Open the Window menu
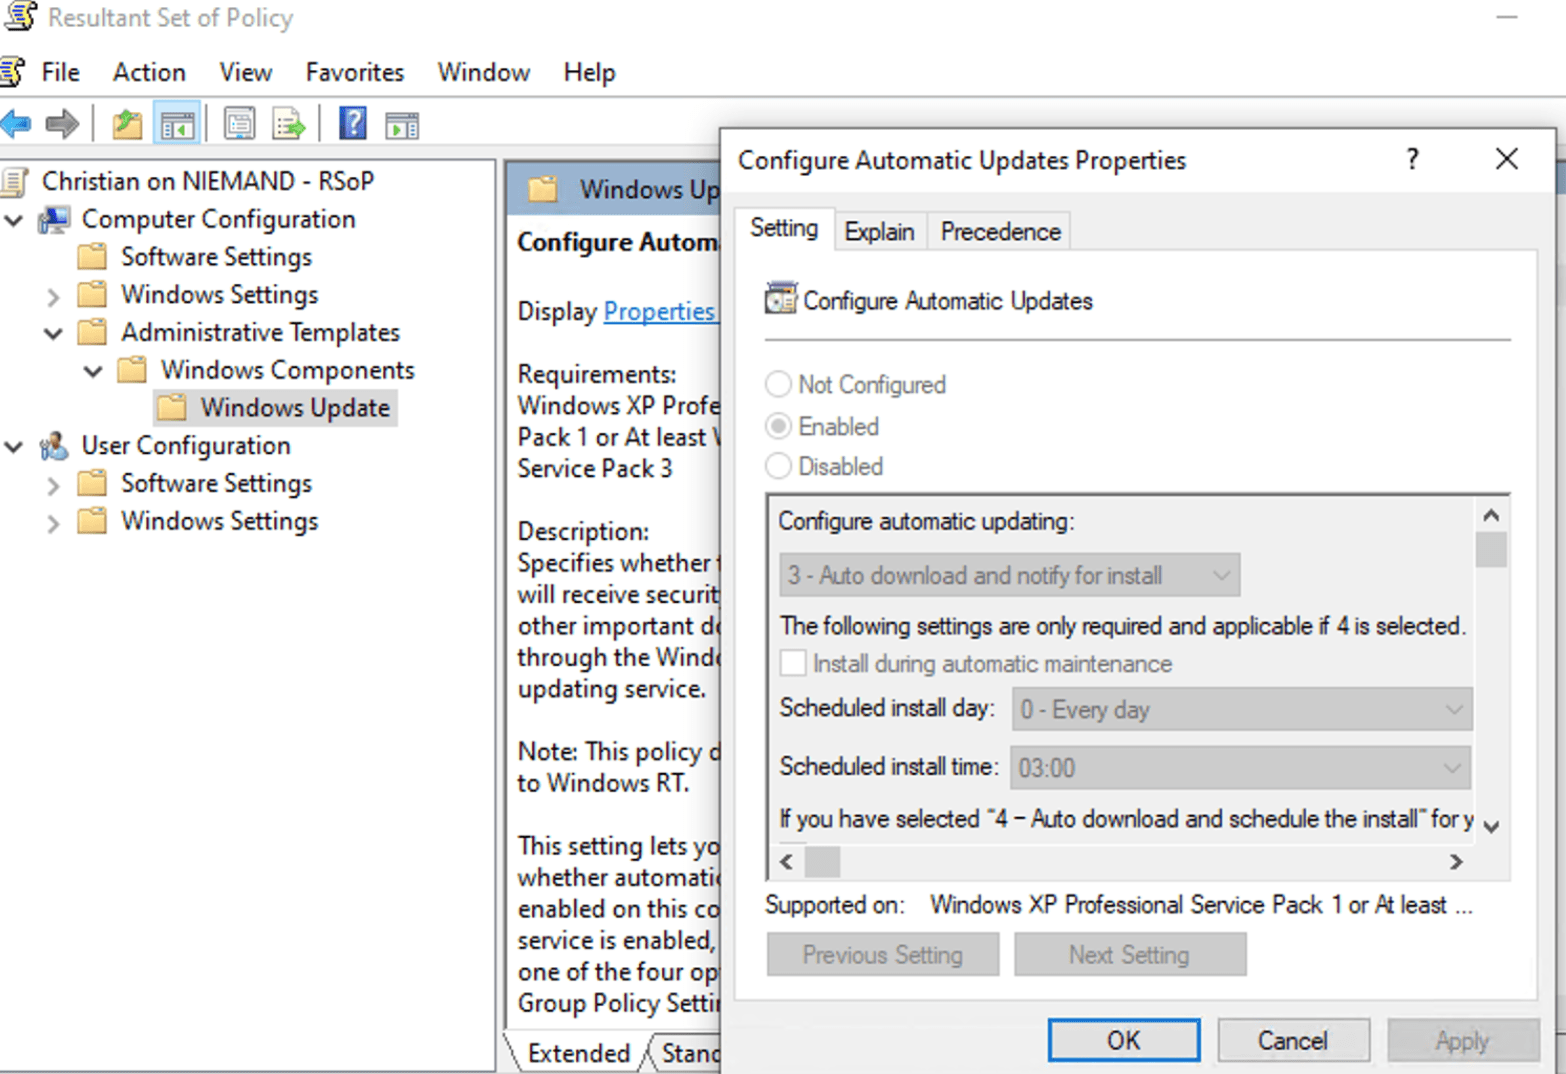This screenshot has height=1074, width=1566. pyautogui.click(x=484, y=72)
